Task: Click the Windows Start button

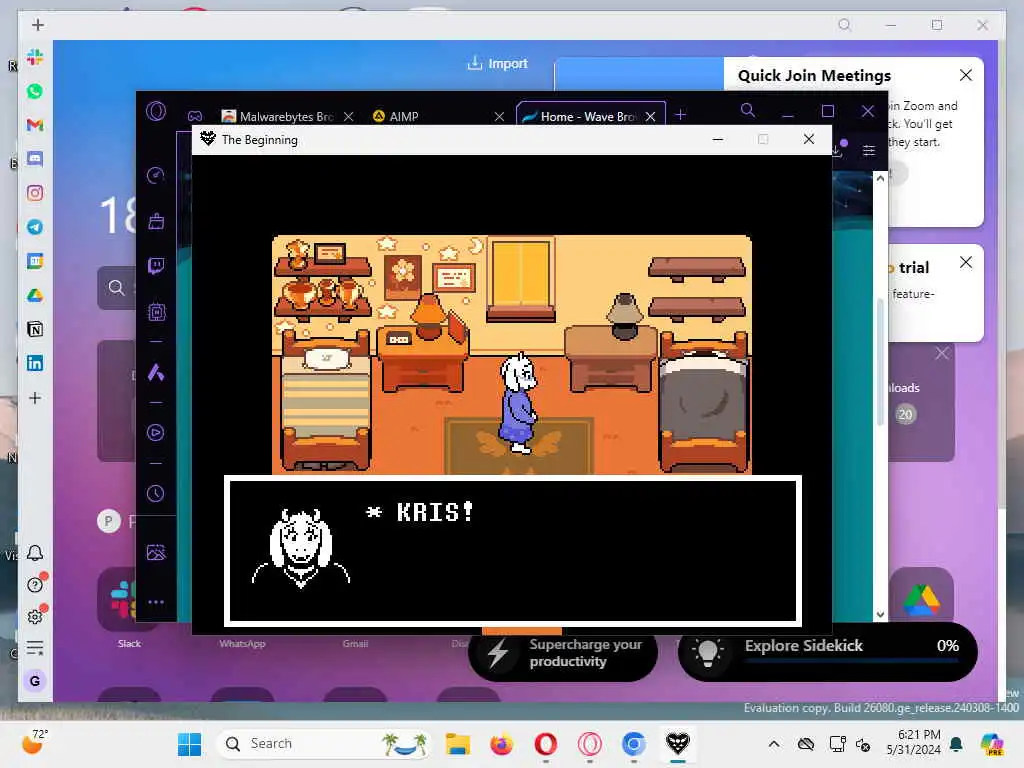Action: click(189, 744)
